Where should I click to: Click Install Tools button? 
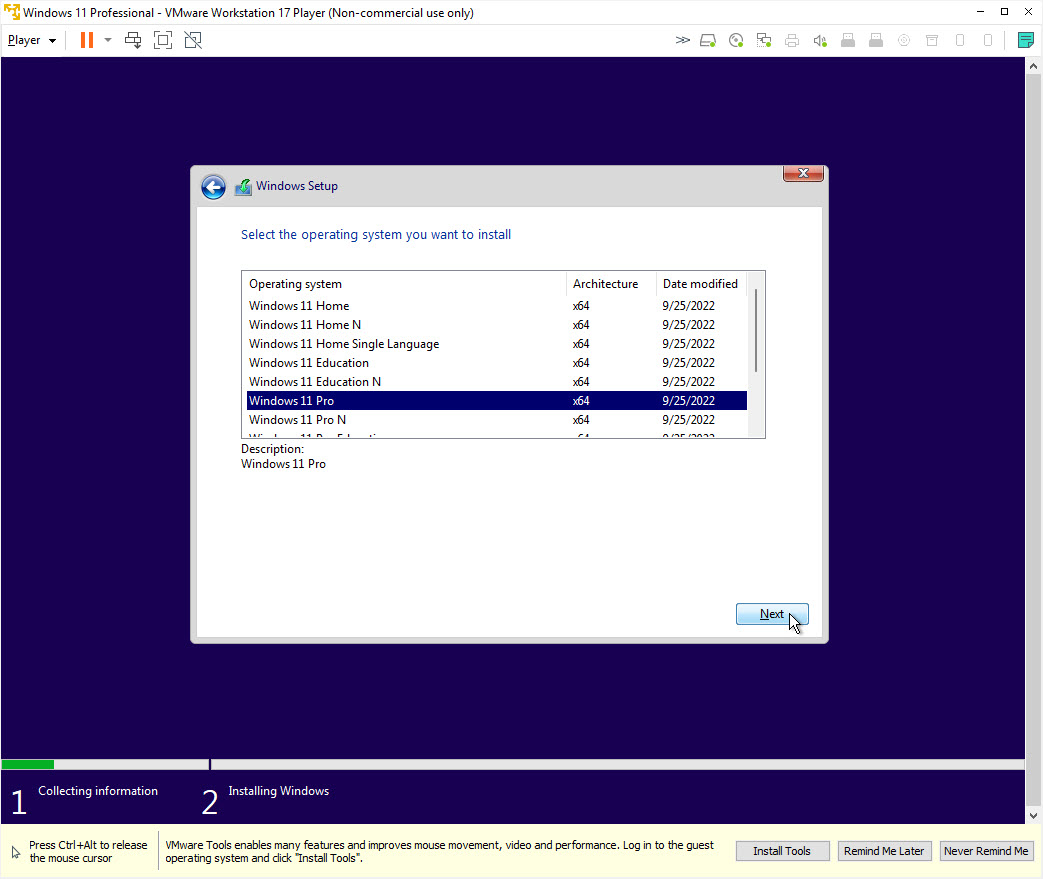point(782,851)
